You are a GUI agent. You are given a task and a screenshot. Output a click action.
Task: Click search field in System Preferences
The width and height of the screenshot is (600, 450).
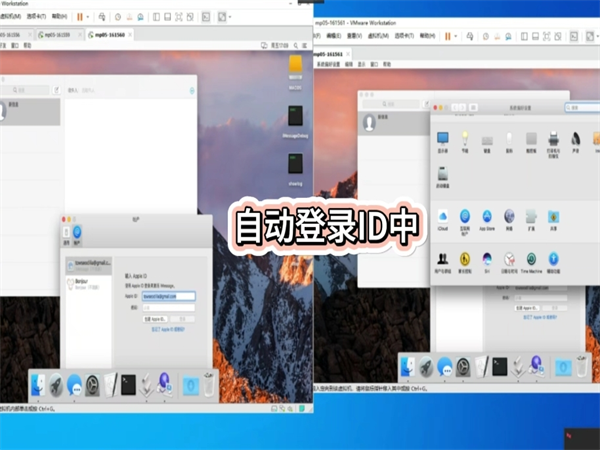(582, 106)
